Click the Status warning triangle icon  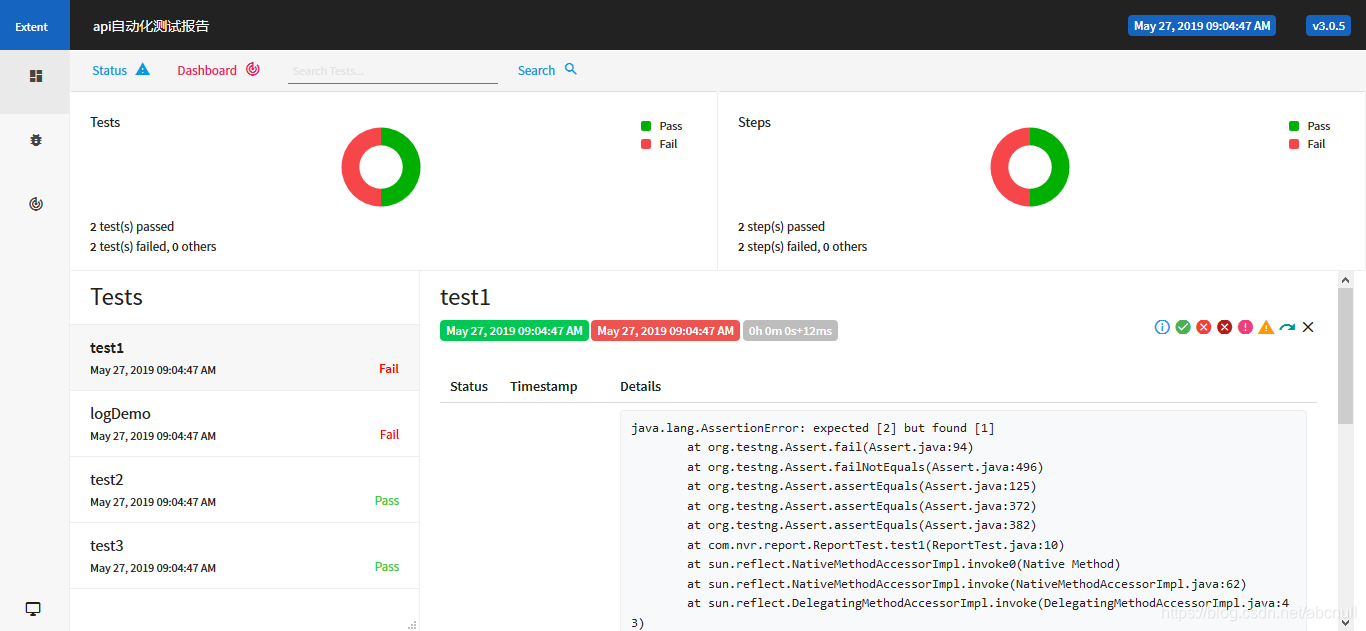[143, 69]
